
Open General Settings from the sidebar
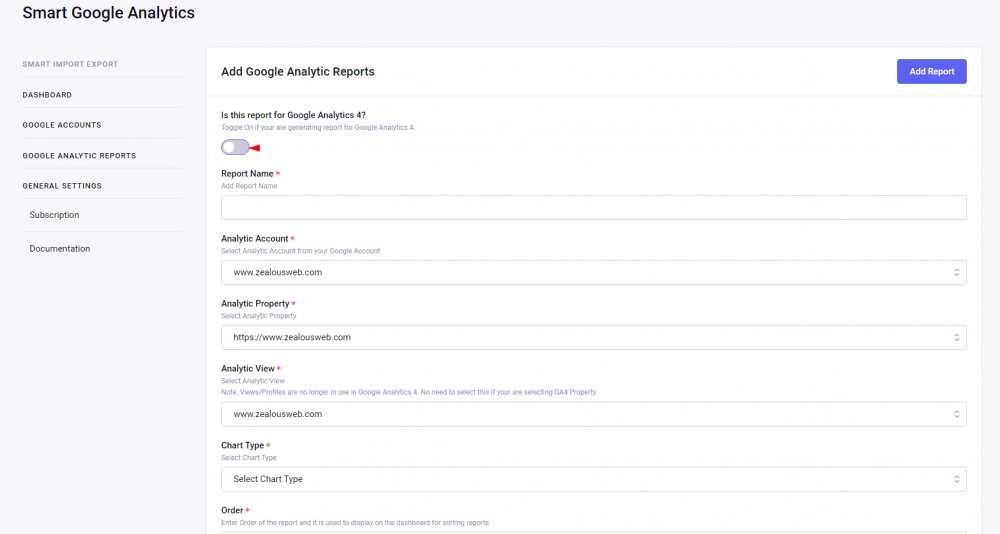coord(62,186)
